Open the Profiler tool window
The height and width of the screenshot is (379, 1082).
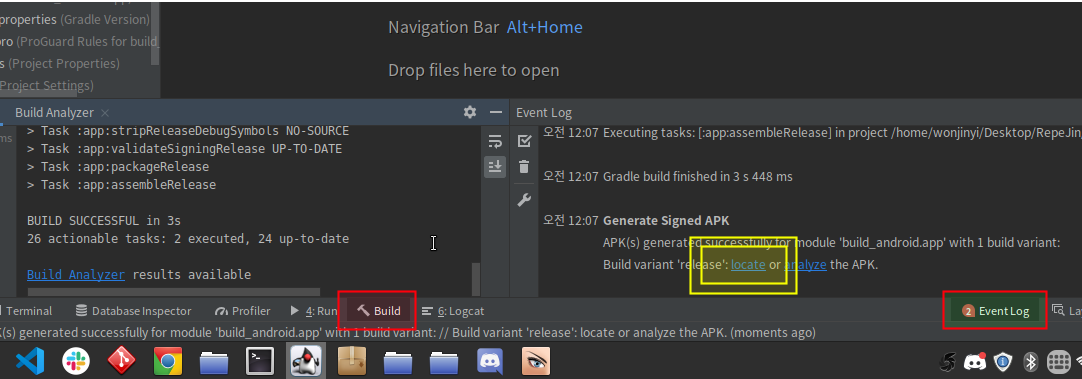pyautogui.click(x=243, y=311)
